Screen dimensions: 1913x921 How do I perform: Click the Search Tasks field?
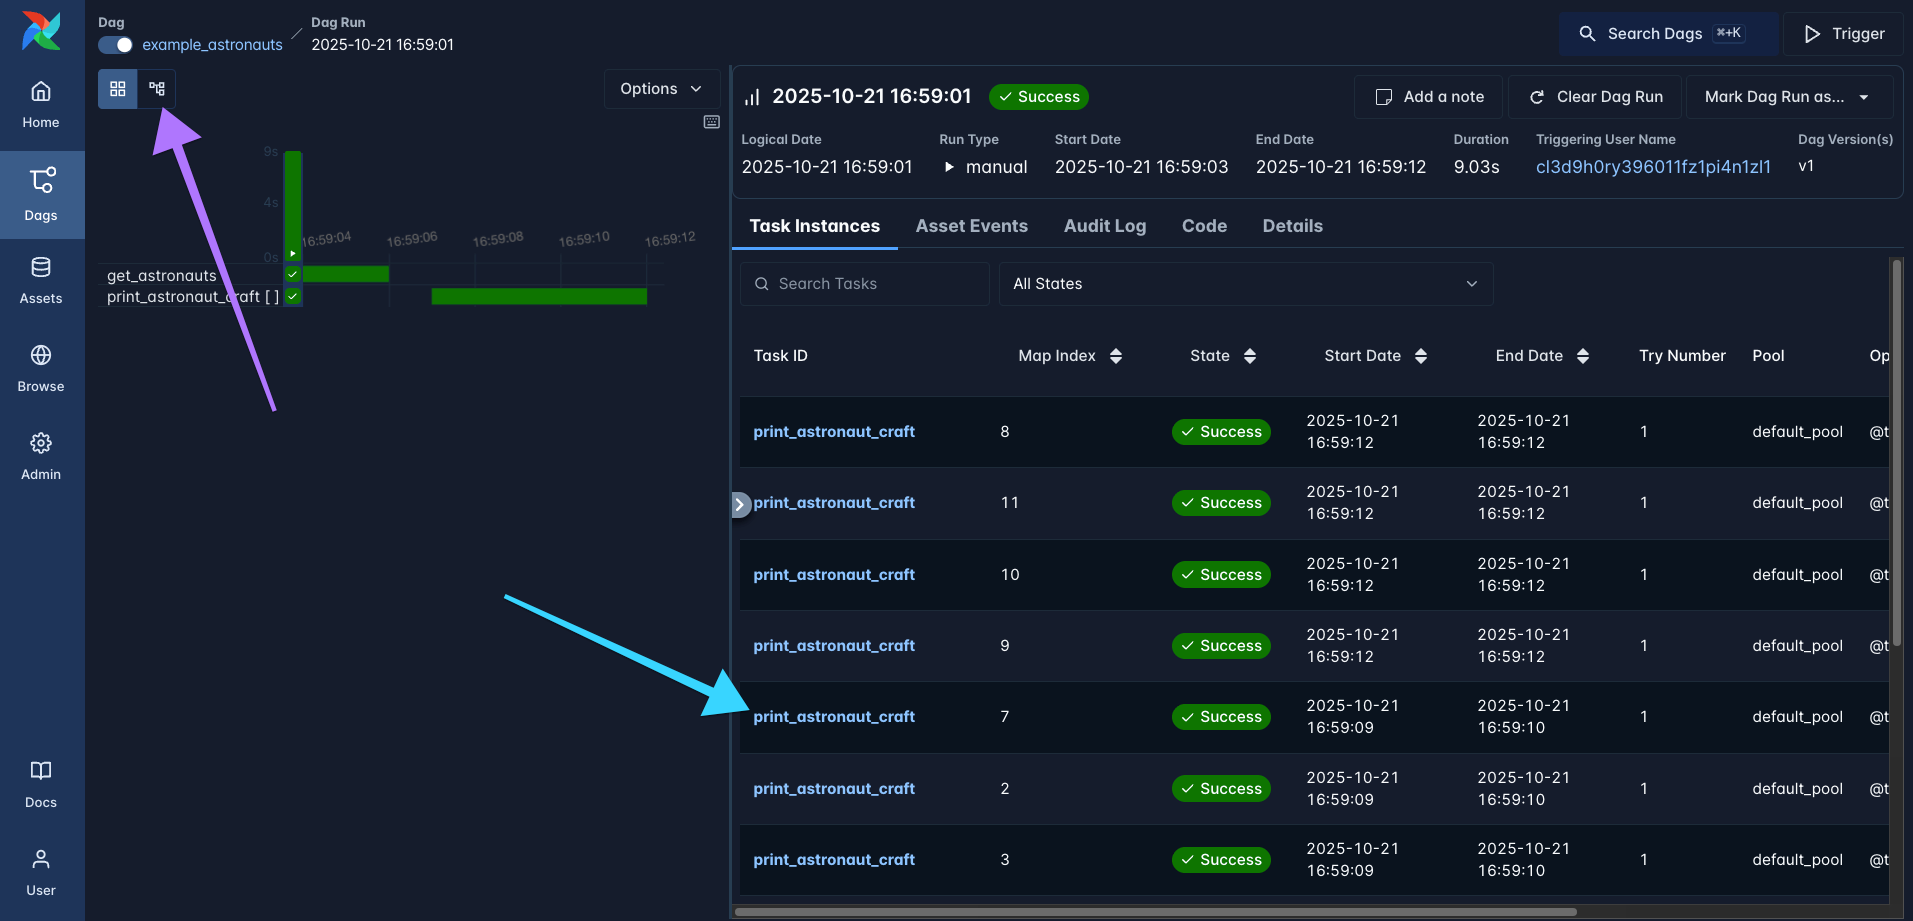pos(864,283)
